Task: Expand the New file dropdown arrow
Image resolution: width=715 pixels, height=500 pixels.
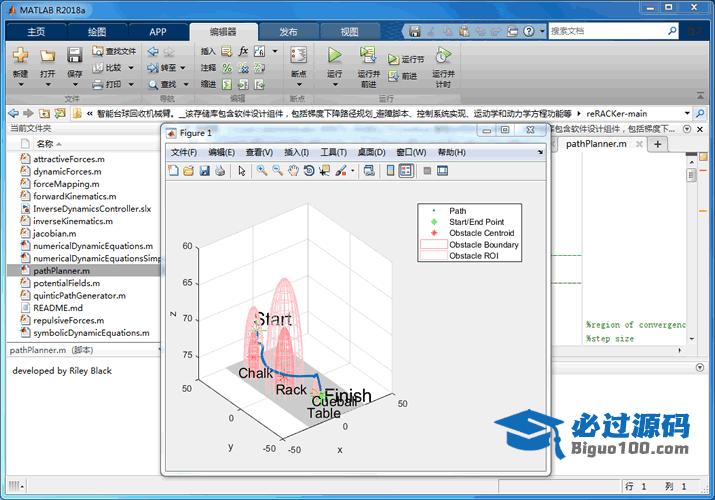Action: click(x=21, y=85)
